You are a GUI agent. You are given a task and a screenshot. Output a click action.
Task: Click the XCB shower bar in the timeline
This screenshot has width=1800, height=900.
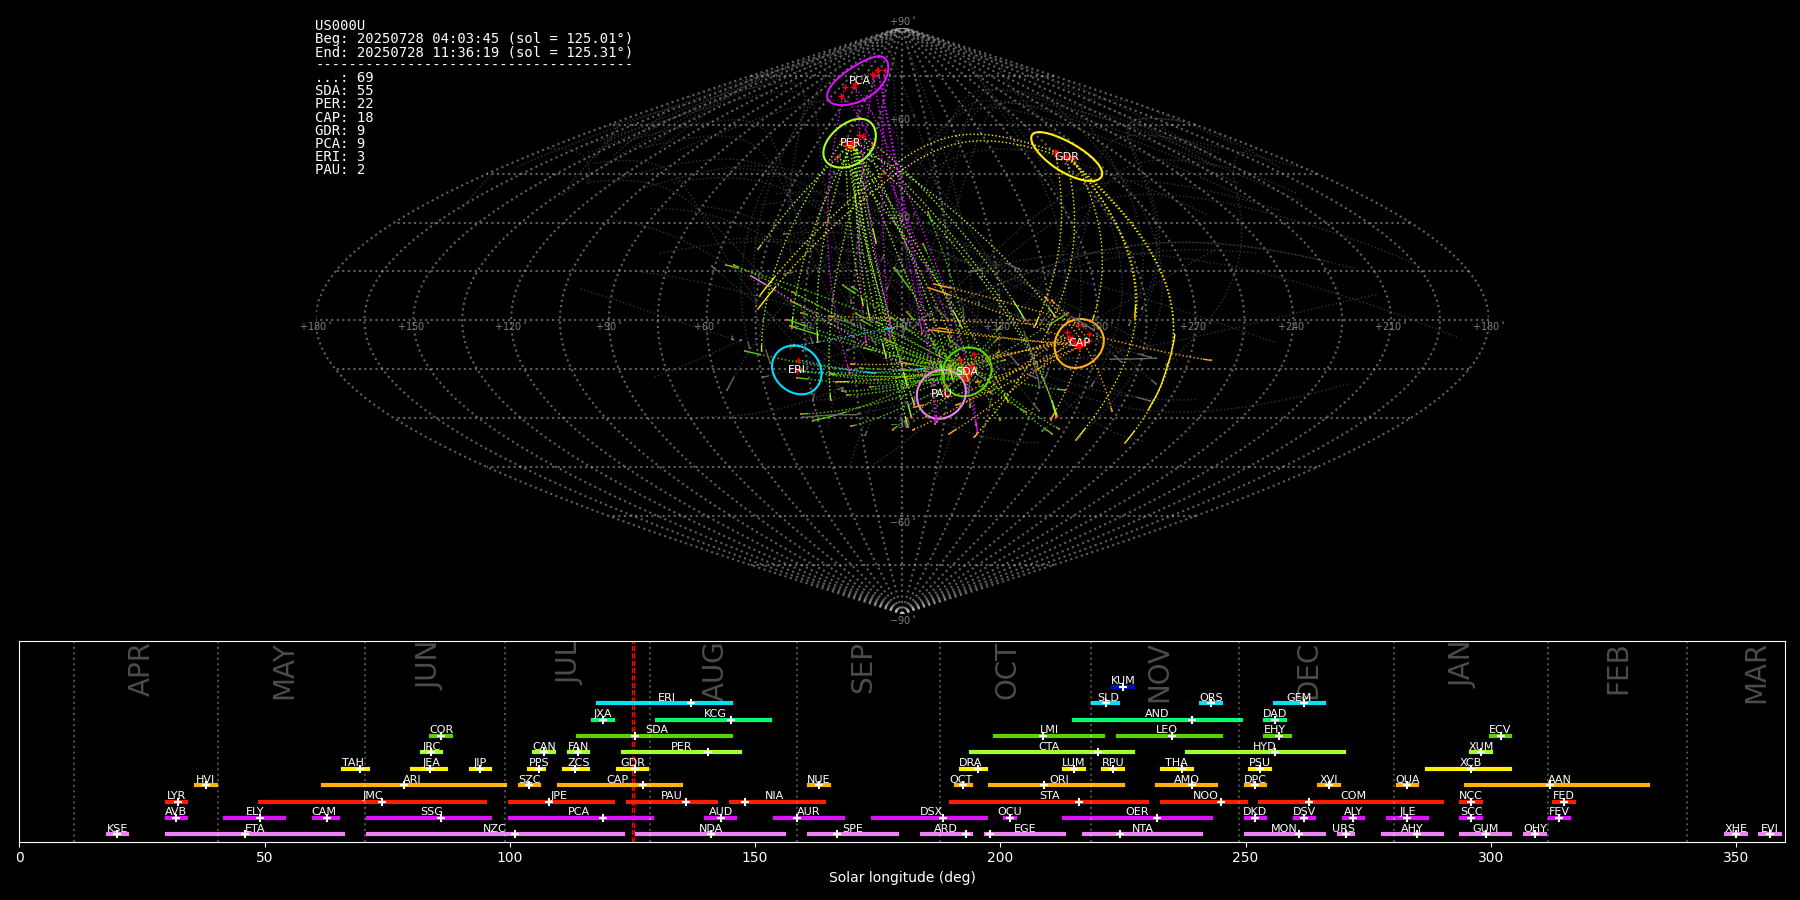click(x=1468, y=769)
